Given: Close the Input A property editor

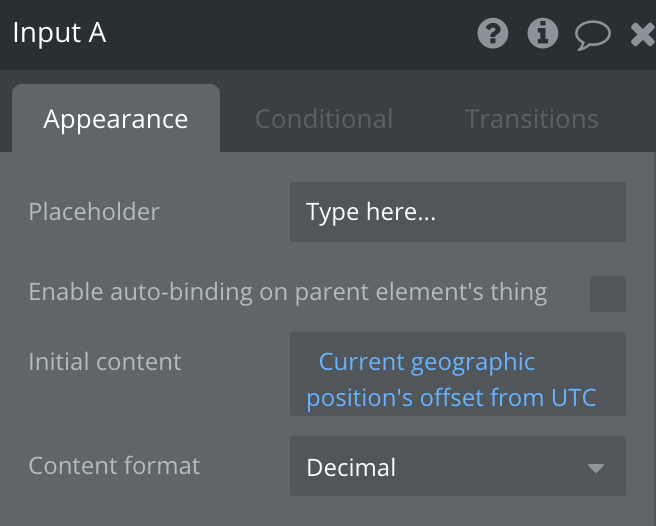Looking at the screenshot, I should click(642, 35).
